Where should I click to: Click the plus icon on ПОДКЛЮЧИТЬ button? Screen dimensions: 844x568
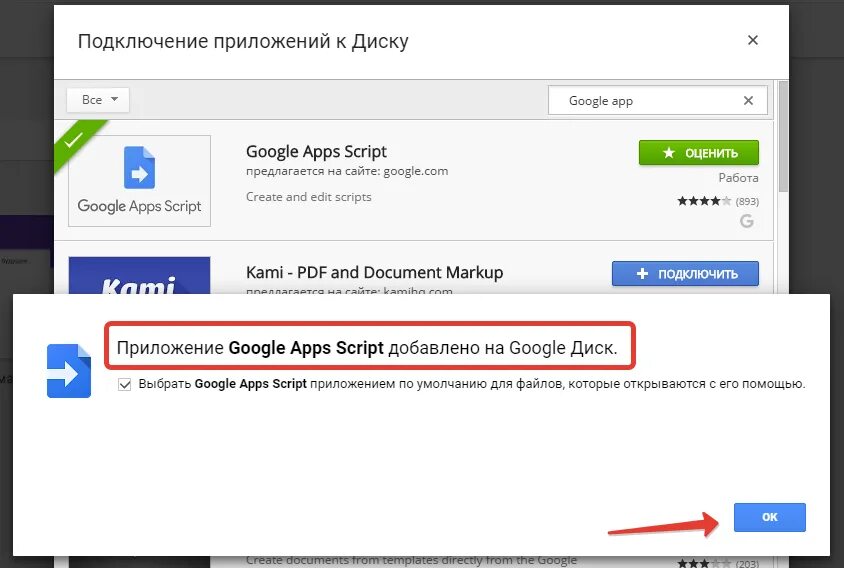coord(642,274)
